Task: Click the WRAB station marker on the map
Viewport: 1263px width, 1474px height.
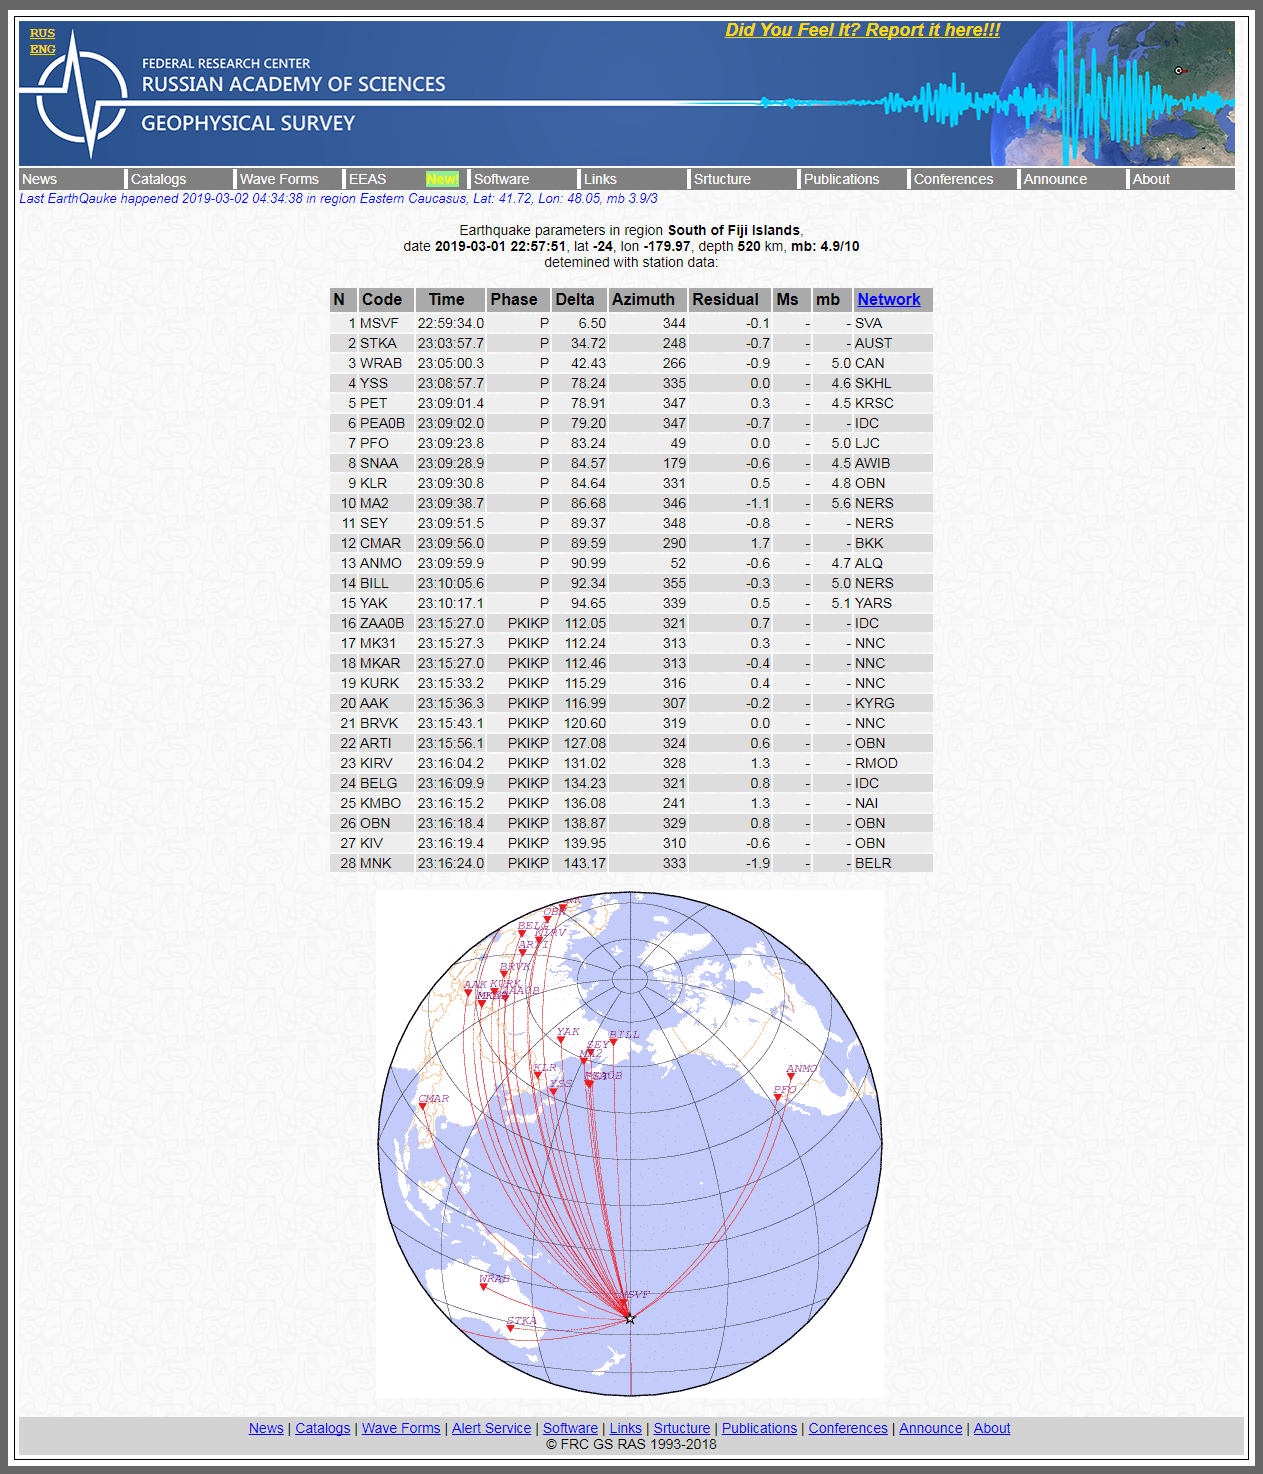Action: pos(484,1287)
